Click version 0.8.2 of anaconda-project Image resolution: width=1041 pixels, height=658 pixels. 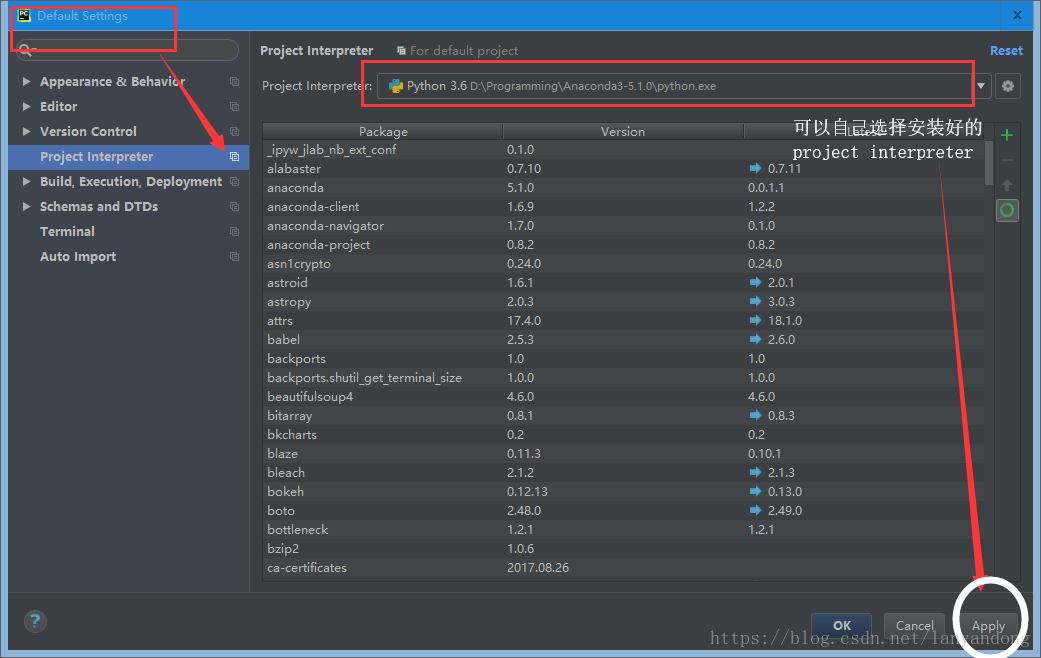click(x=520, y=244)
